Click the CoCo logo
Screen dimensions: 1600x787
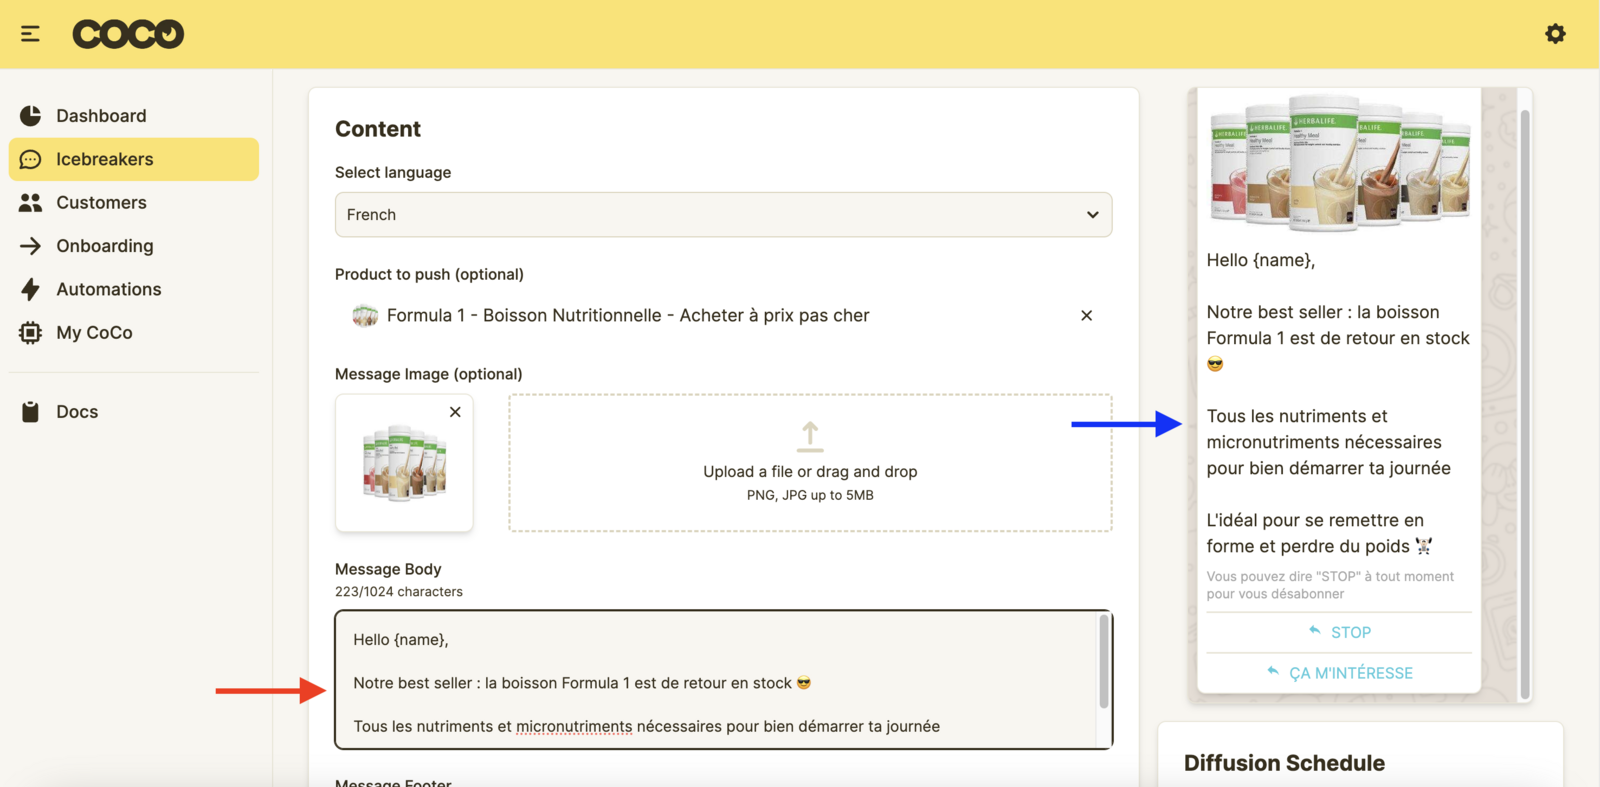[128, 34]
